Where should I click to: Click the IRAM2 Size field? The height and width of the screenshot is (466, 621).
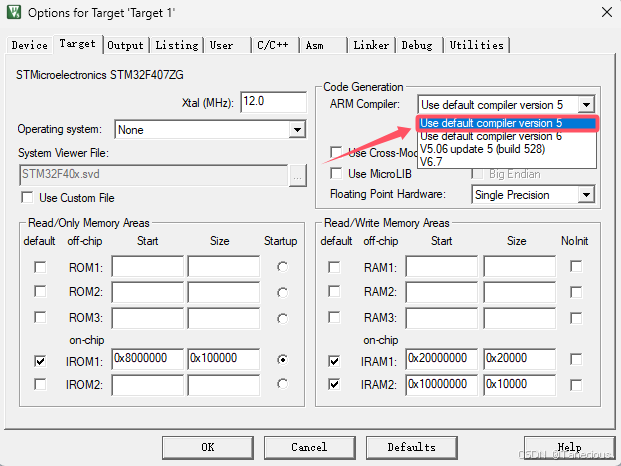pos(520,385)
